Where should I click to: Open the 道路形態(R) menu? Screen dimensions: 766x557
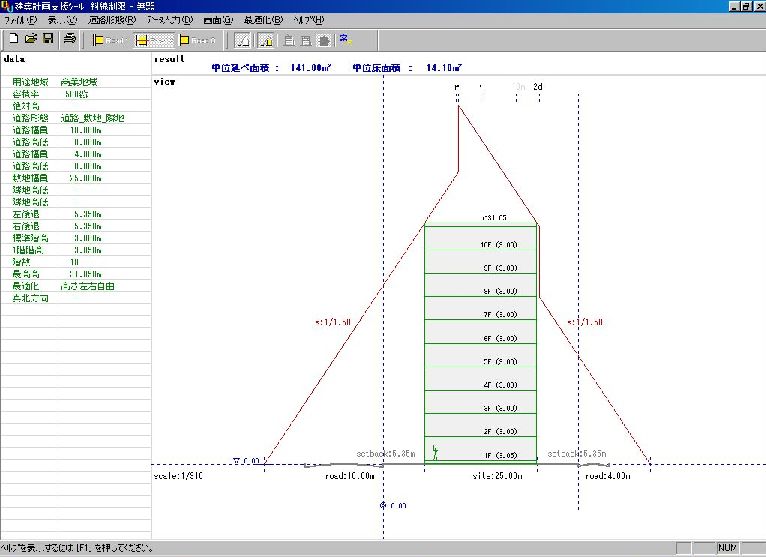pos(112,20)
